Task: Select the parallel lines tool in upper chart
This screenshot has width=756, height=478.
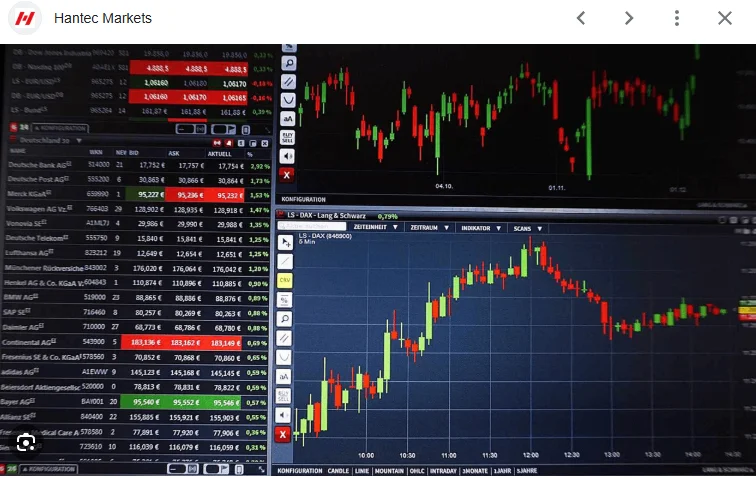Action: 288,82
